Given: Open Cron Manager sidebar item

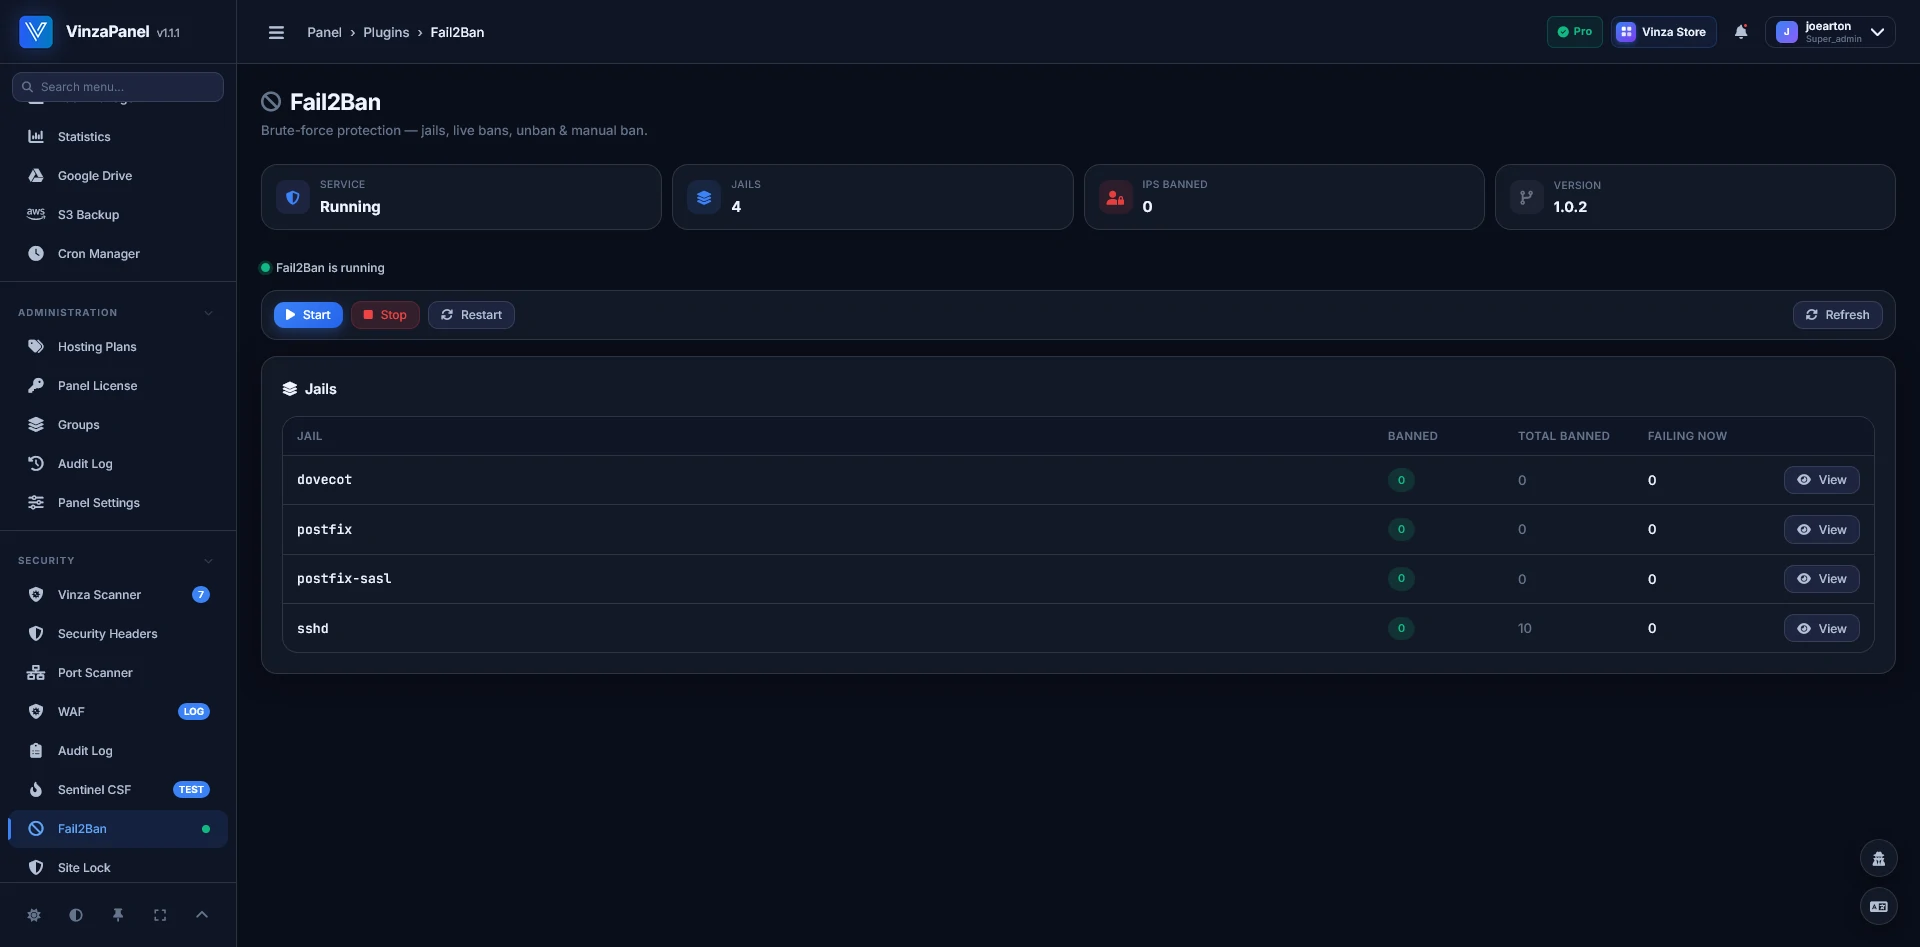Looking at the screenshot, I should 118,253.
